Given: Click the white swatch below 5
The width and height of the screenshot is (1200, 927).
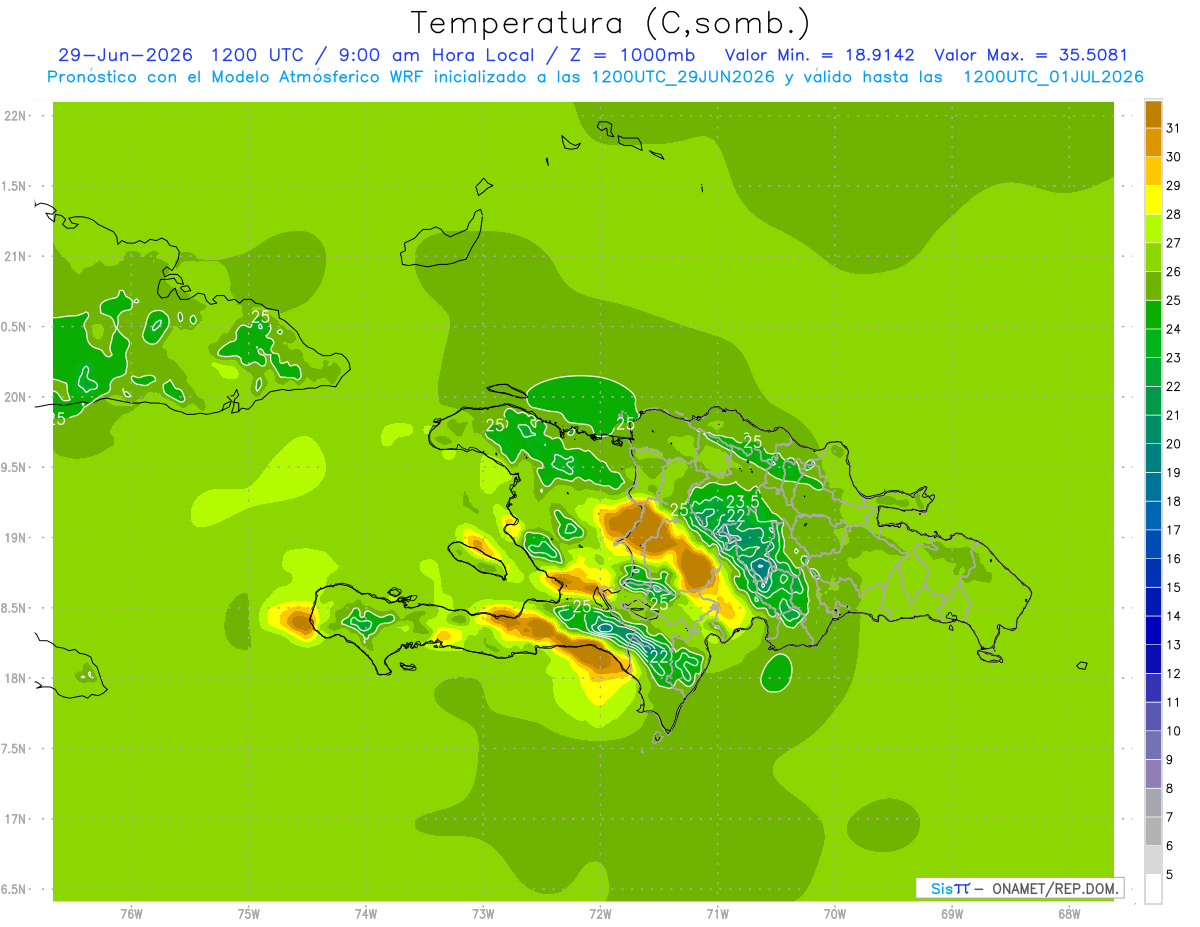Looking at the screenshot, I should point(1153,889).
